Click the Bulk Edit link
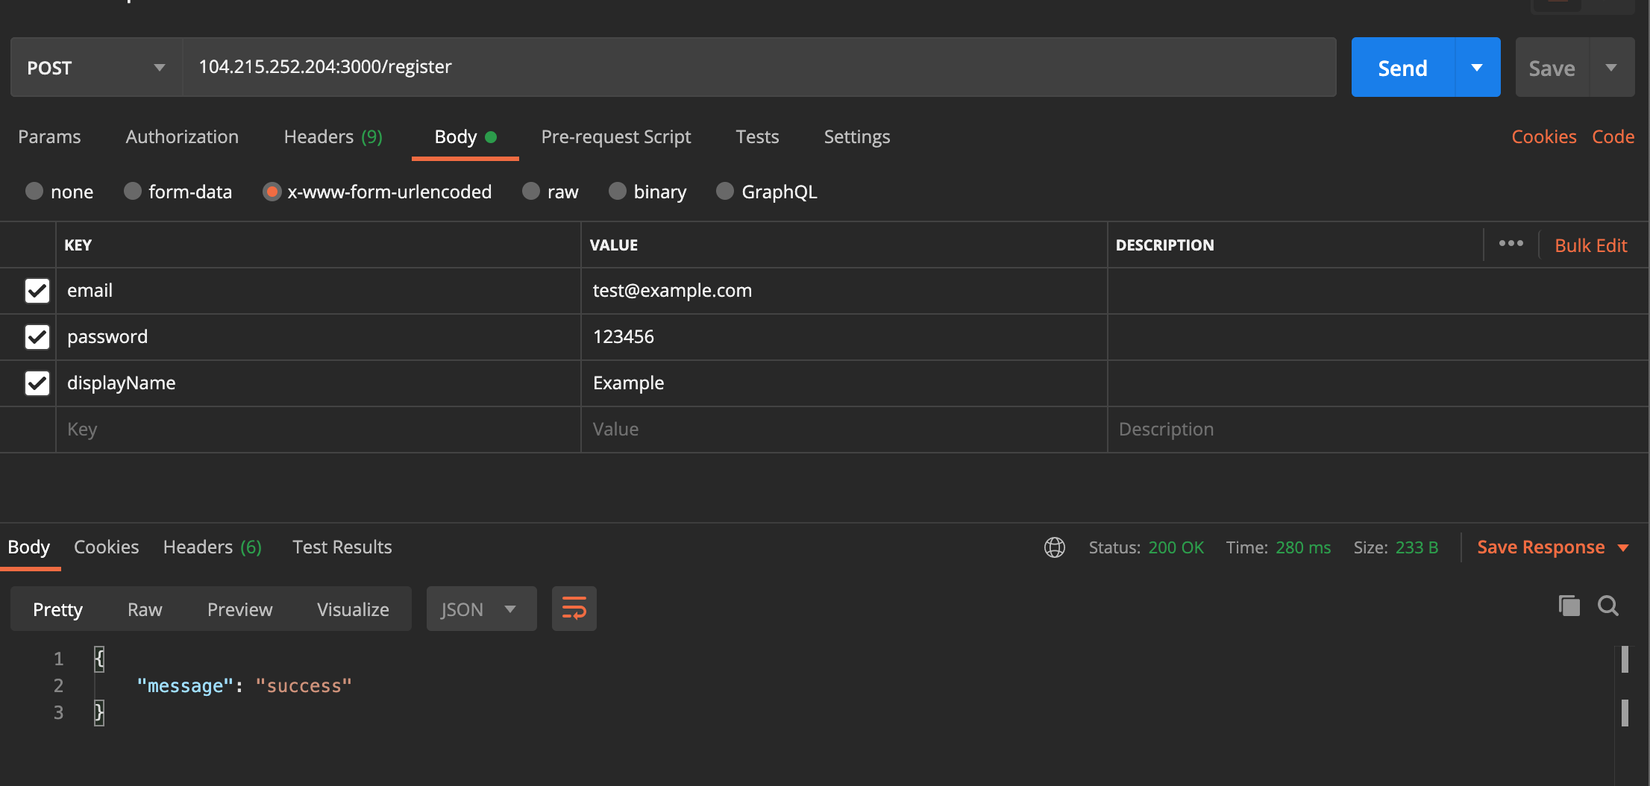This screenshot has width=1650, height=786. pyautogui.click(x=1590, y=245)
